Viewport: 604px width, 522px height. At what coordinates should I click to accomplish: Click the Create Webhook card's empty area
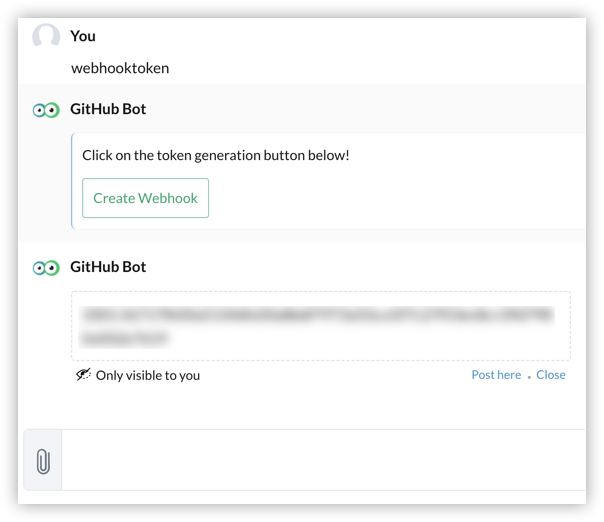pyautogui.click(x=400, y=198)
